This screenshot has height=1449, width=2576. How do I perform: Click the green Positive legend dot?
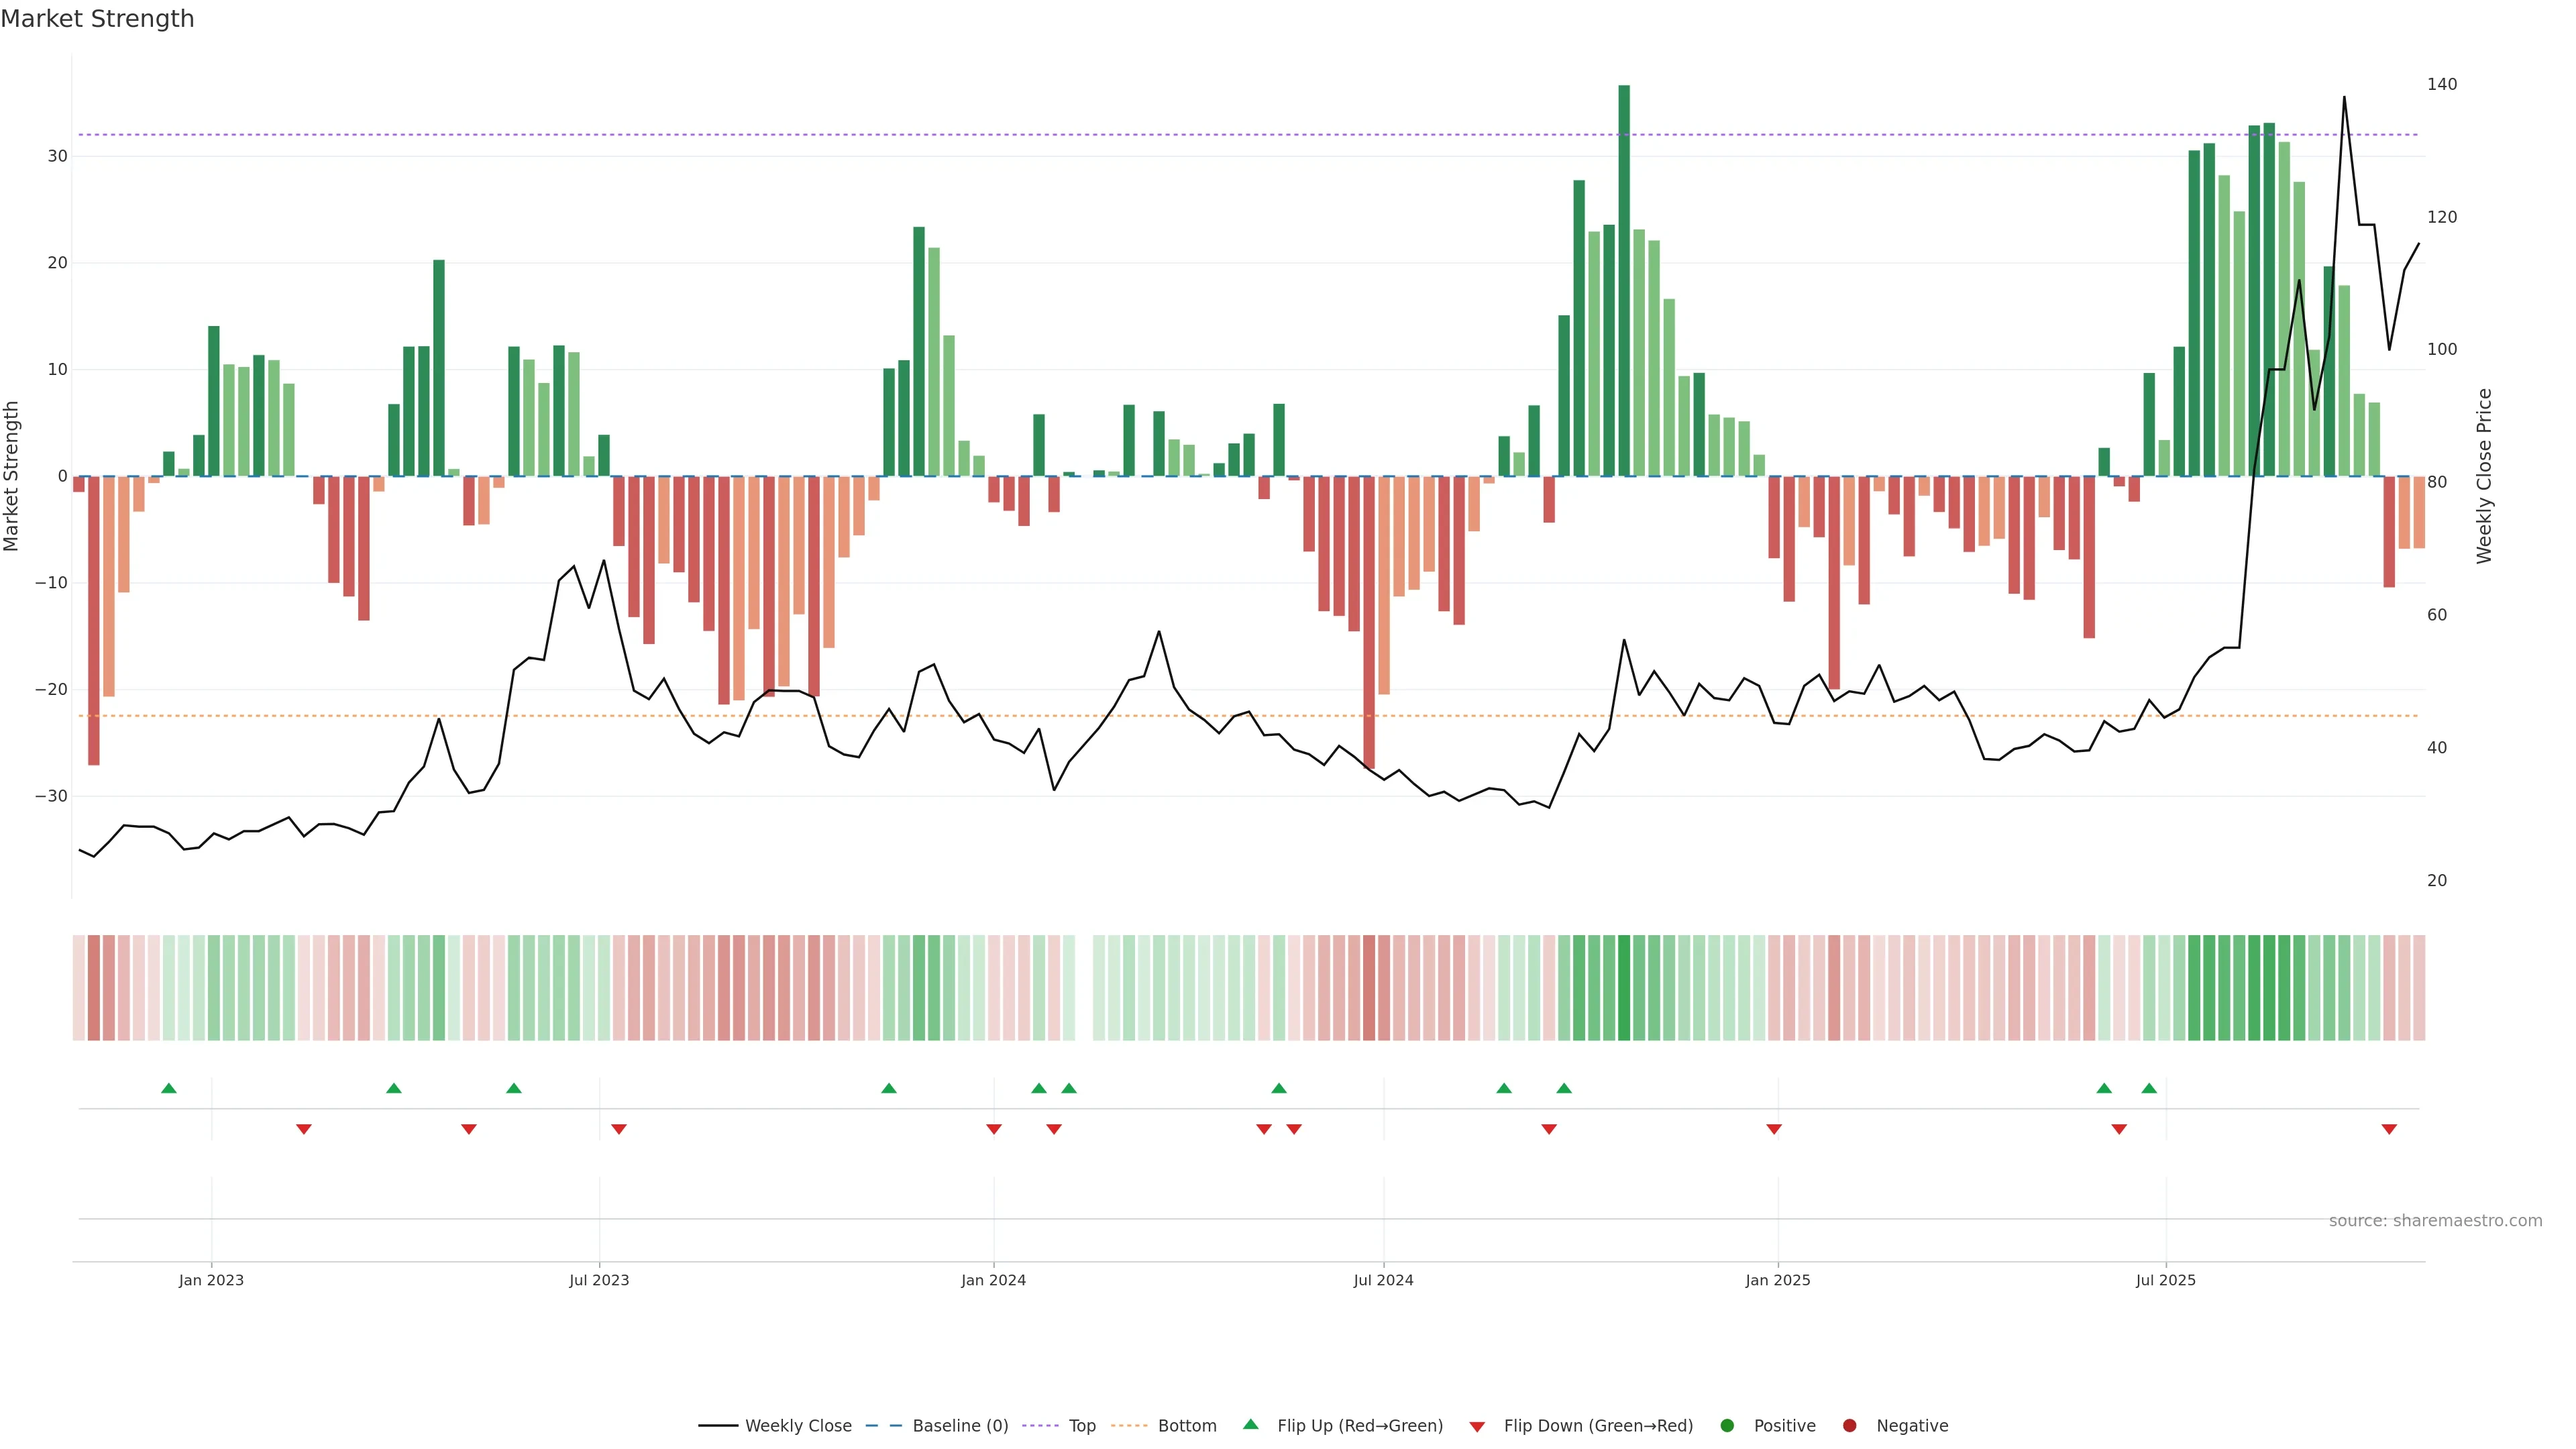[1727, 1425]
